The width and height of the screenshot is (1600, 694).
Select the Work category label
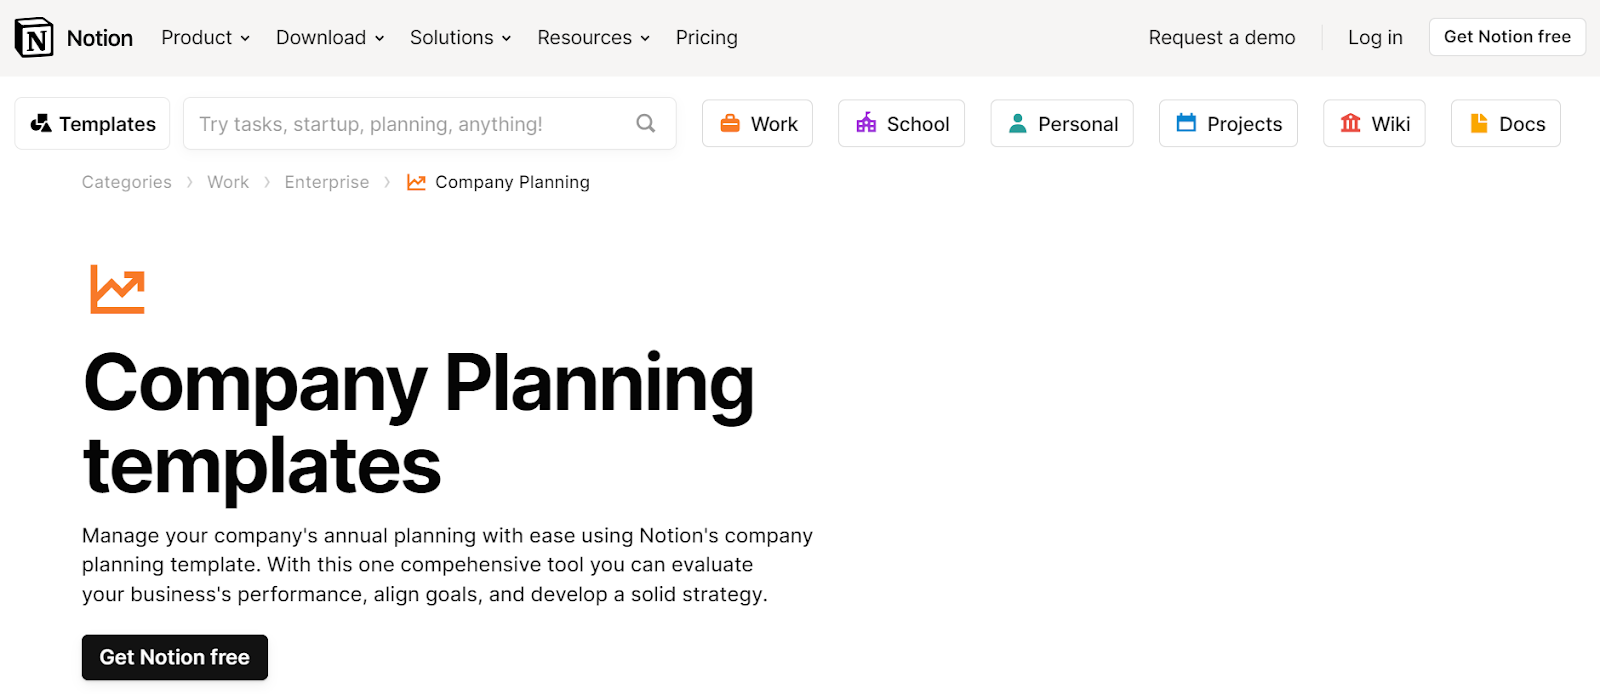point(774,124)
